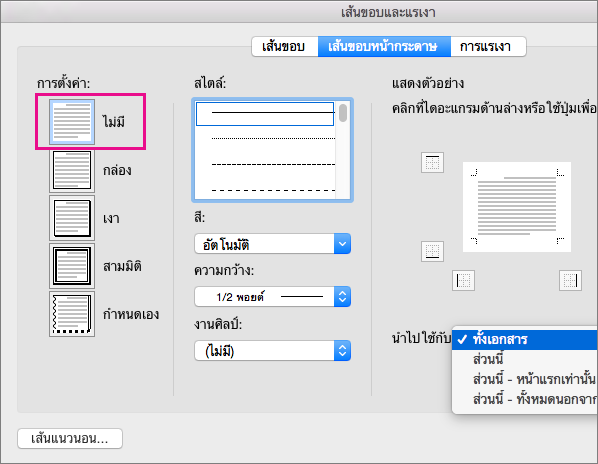This screenshot has height=464, width=598.
Task: Toggle the left border button in preview
Action: 463,281
